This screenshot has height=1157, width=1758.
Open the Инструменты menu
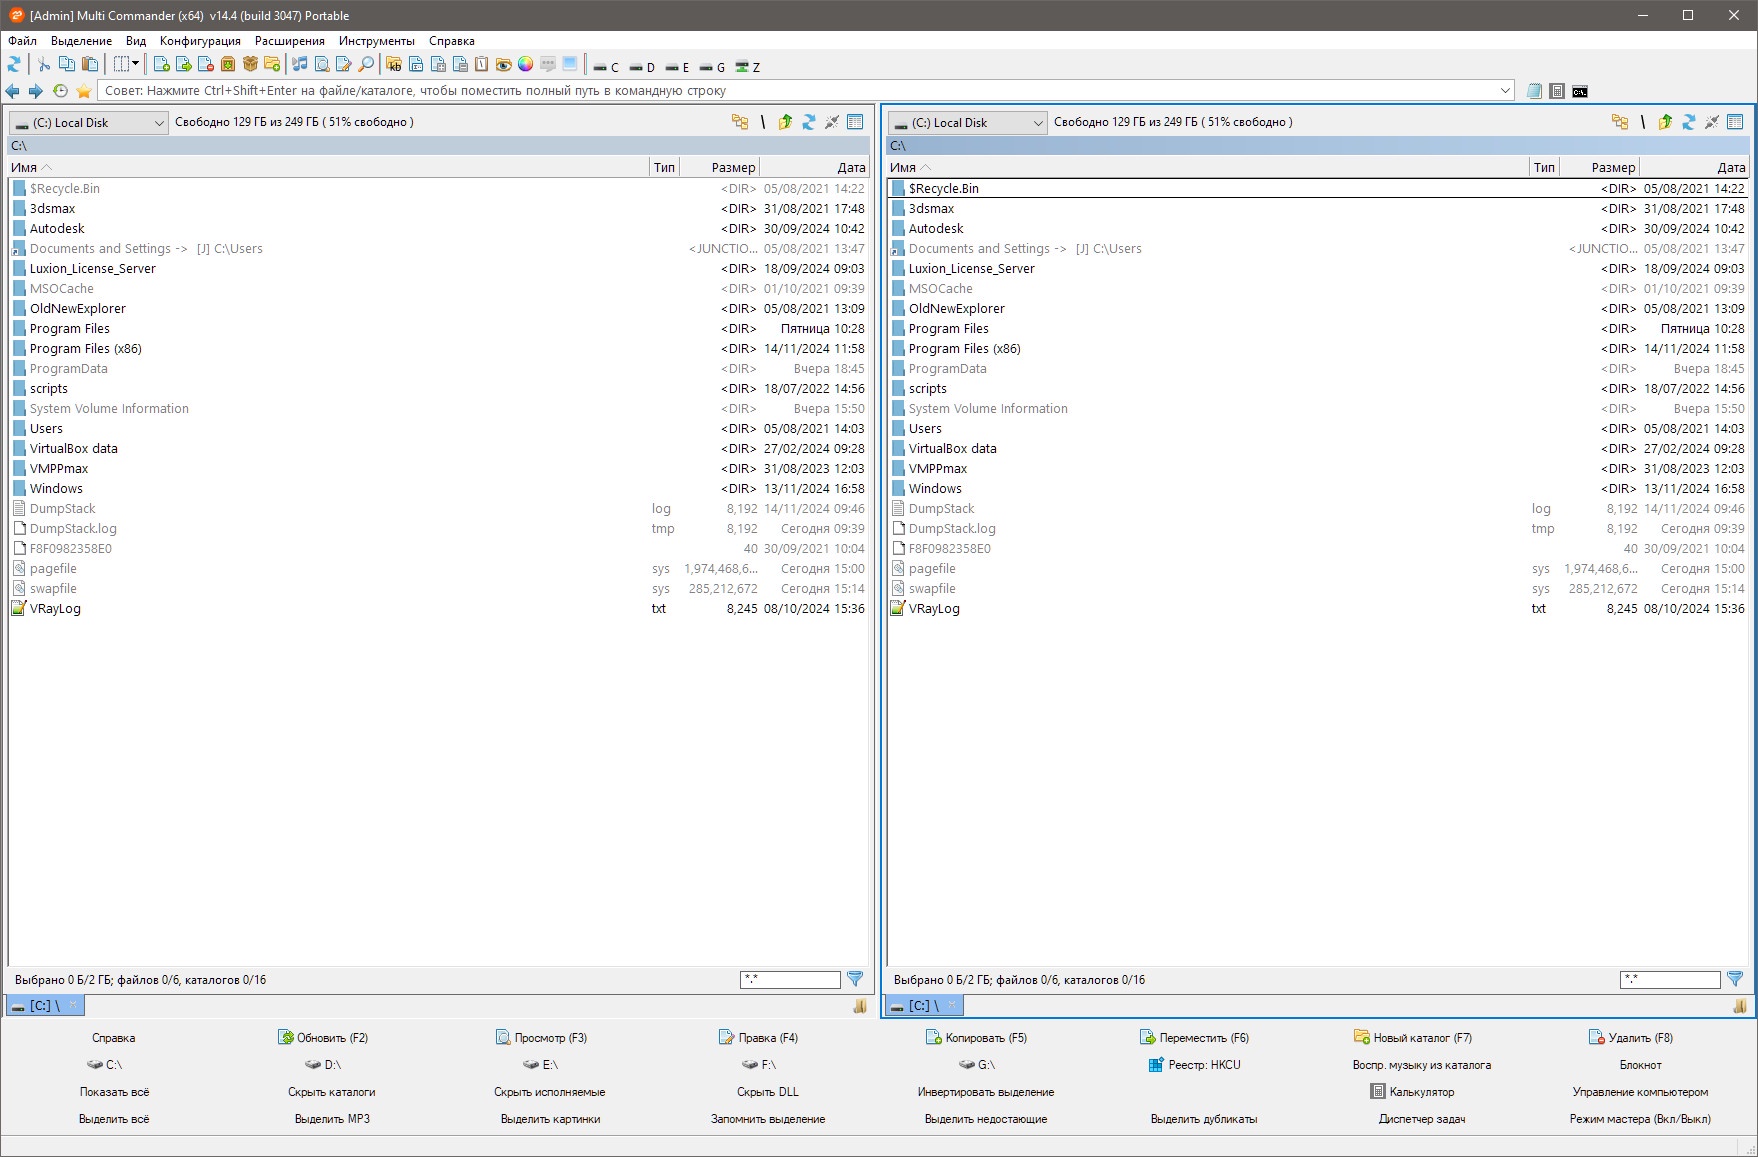pos(376,41)
